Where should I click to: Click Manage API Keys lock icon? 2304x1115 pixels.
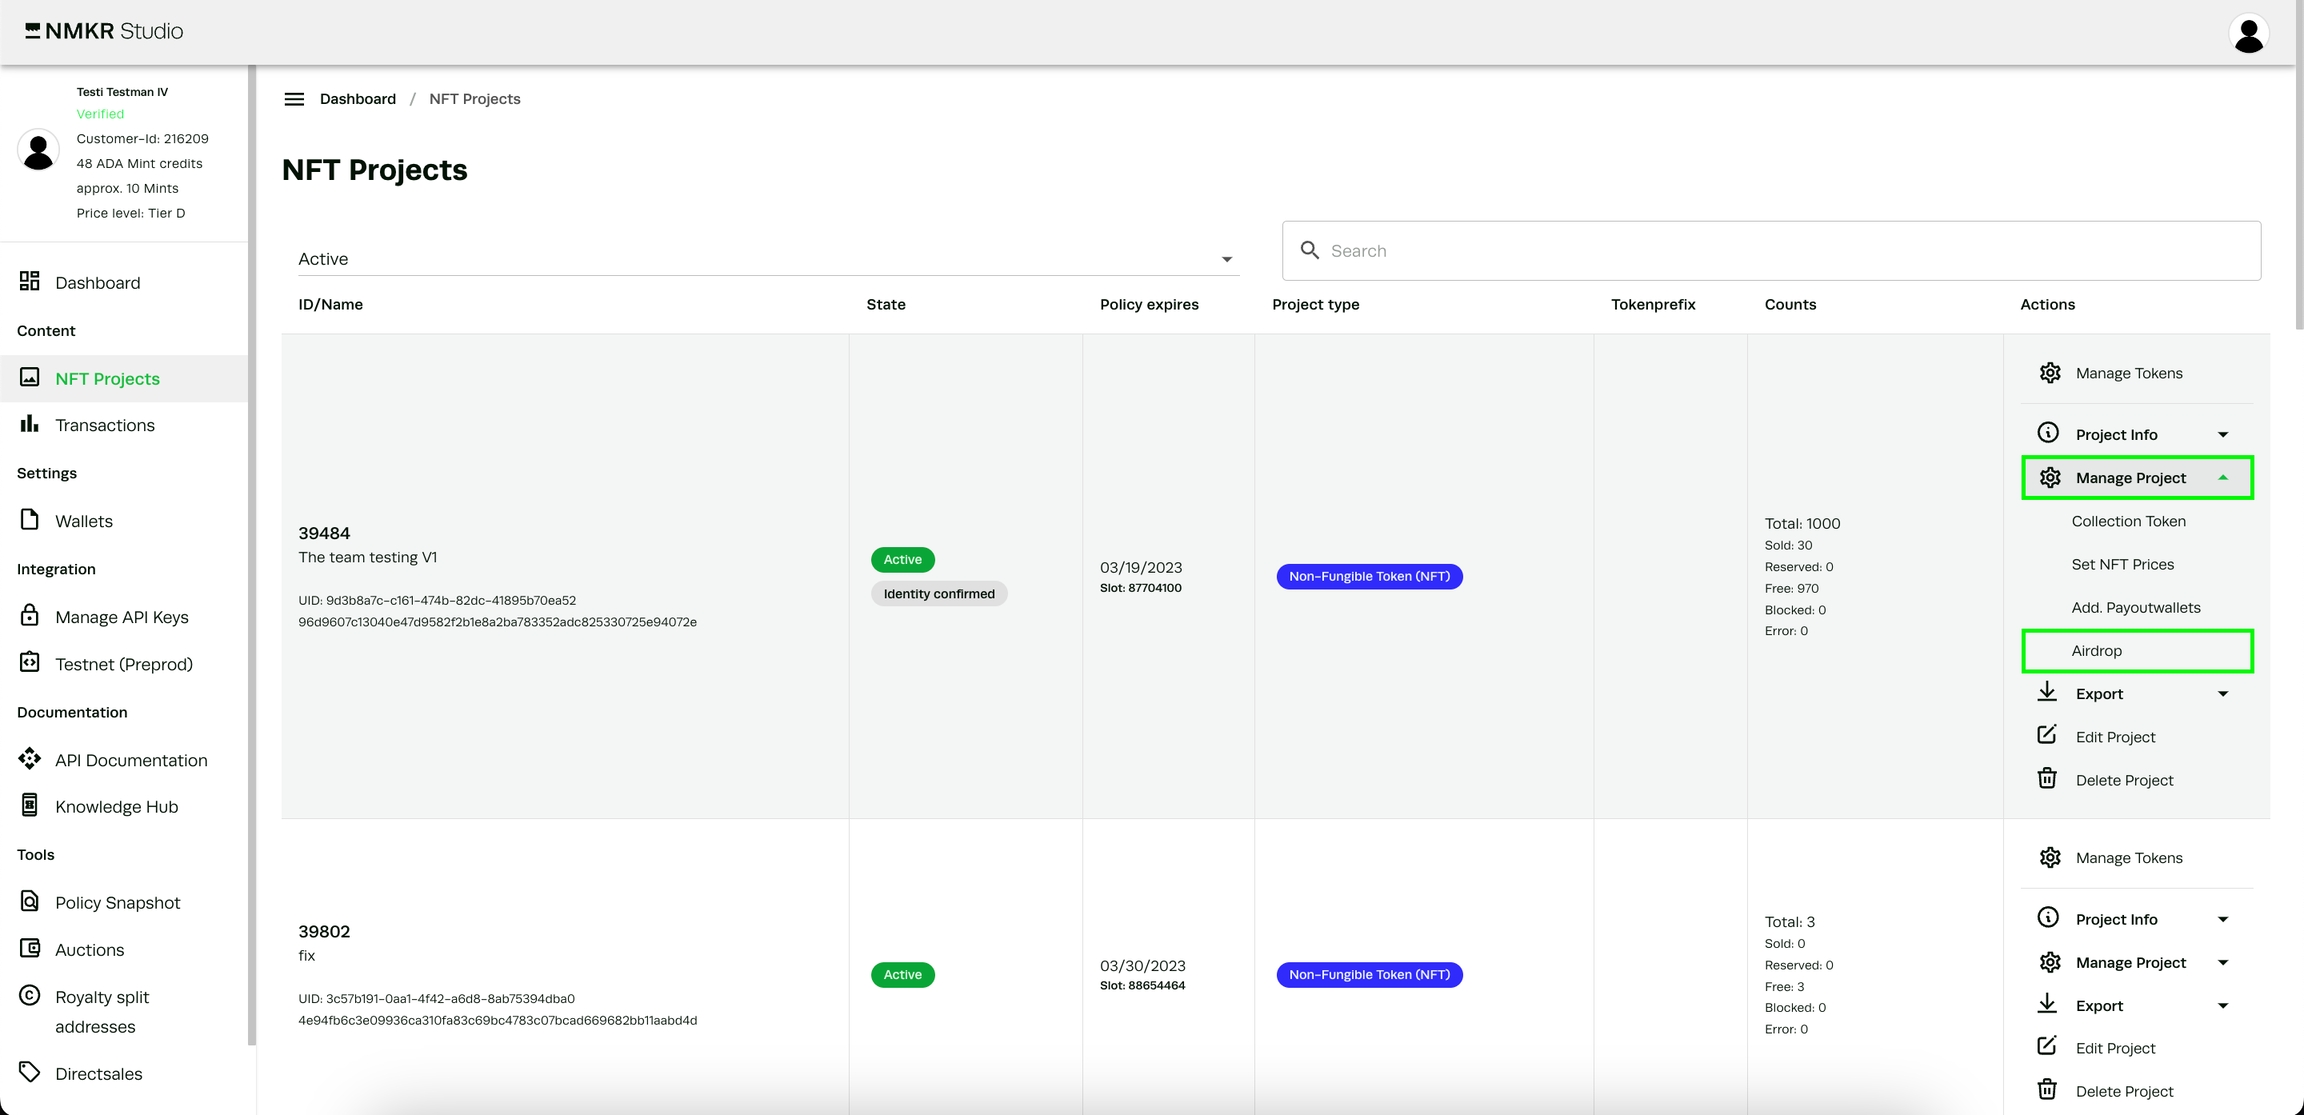(x=30, y=616)
